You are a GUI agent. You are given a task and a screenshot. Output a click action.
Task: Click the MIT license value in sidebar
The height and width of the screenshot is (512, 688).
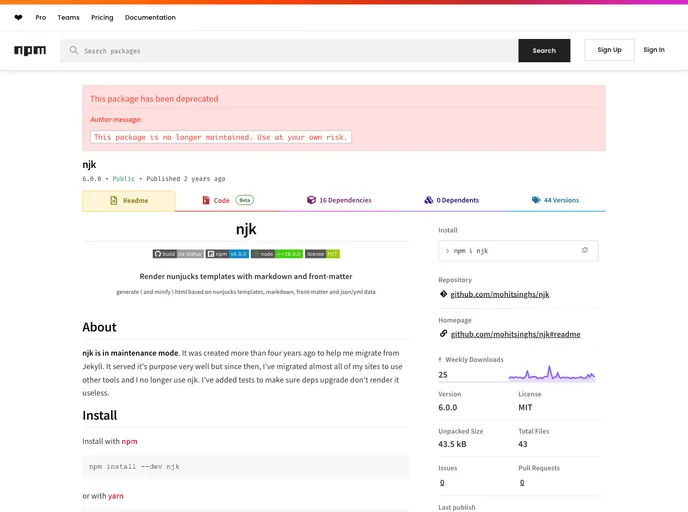coord(525,408)
